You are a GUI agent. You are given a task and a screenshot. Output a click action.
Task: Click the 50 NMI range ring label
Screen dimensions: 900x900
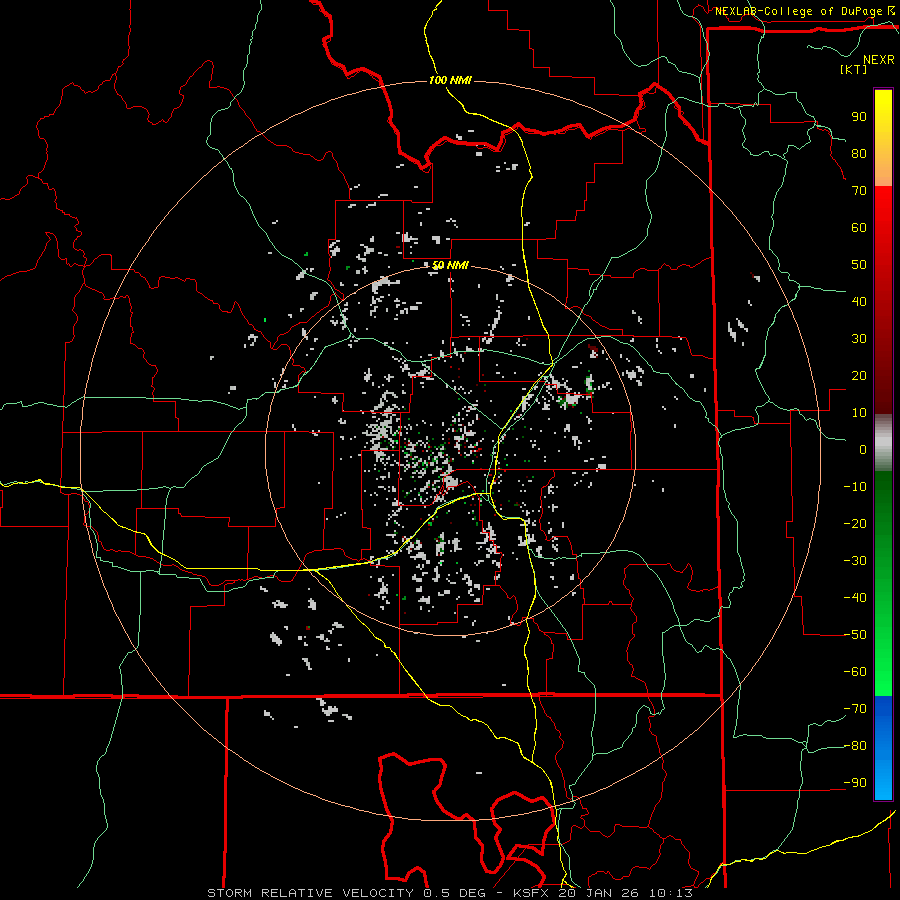tap(450, 265)
